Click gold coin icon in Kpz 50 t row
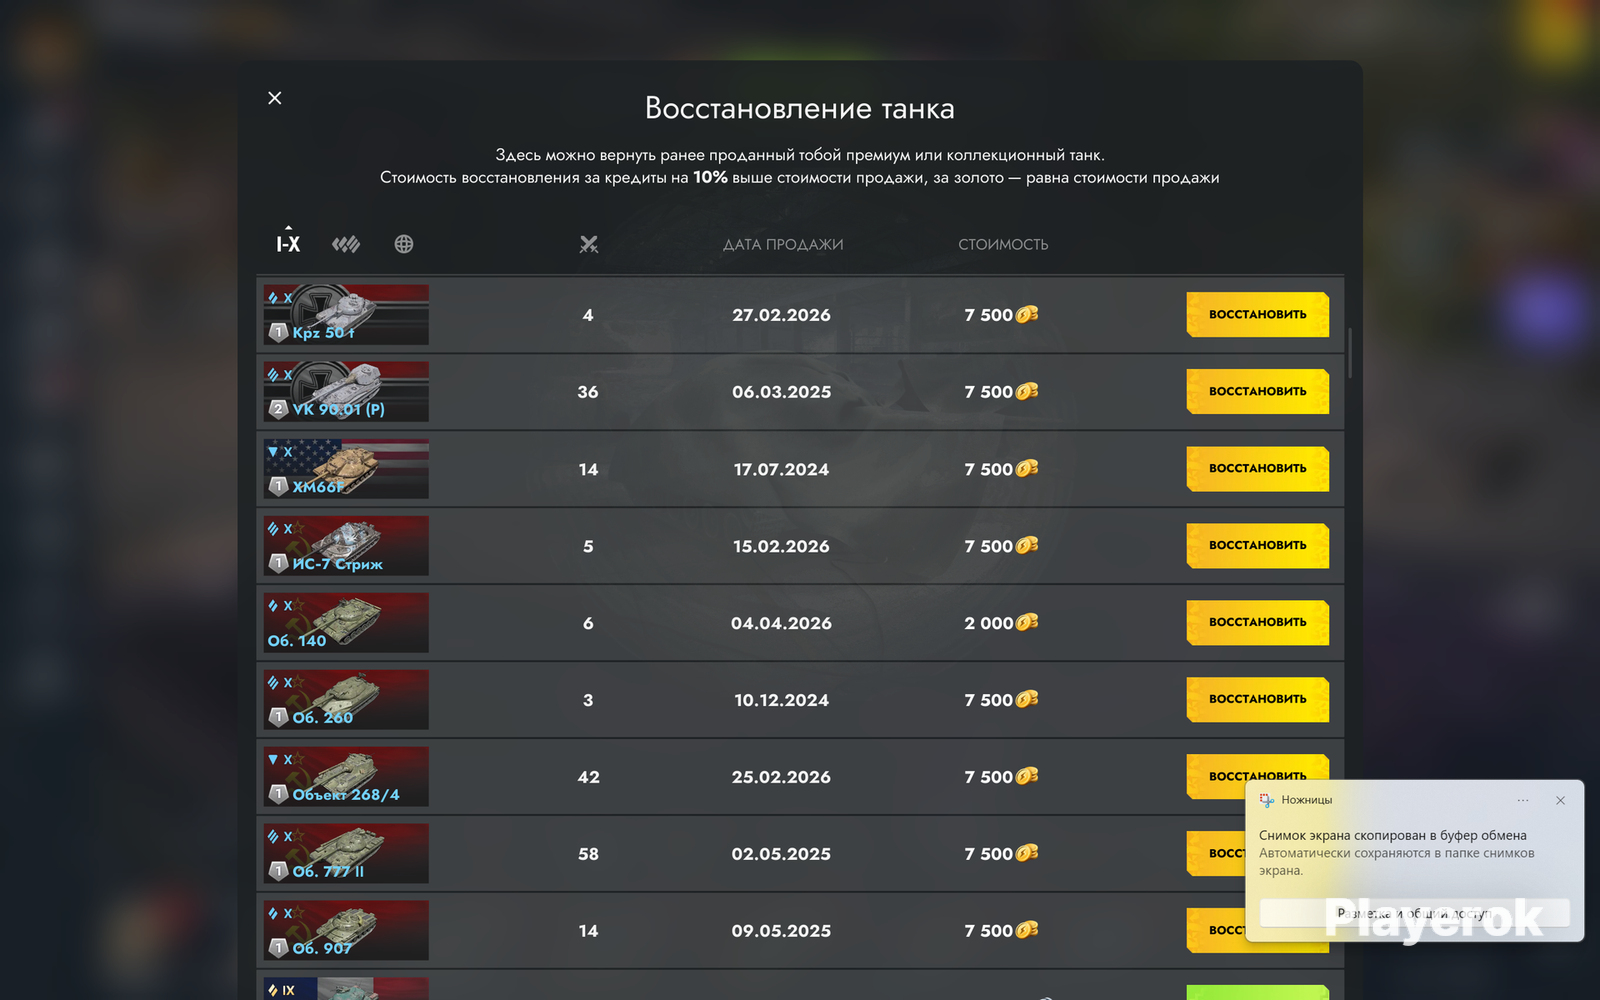Viewport: 1600px width, 1000px height. coord(1027,314)
